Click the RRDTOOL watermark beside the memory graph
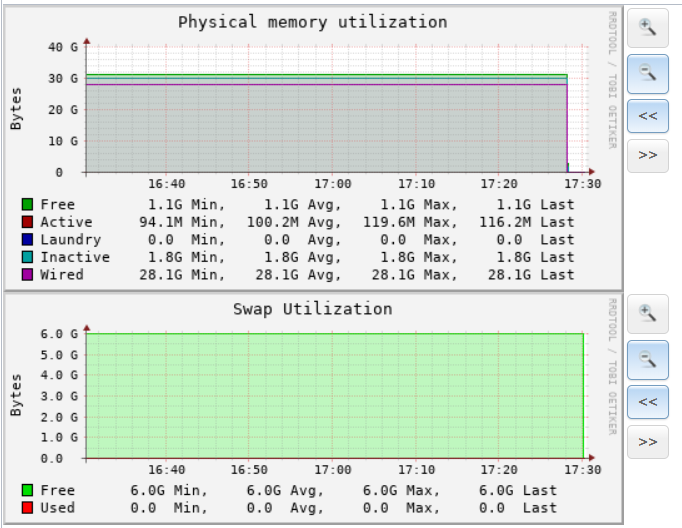 coord(612,80)
